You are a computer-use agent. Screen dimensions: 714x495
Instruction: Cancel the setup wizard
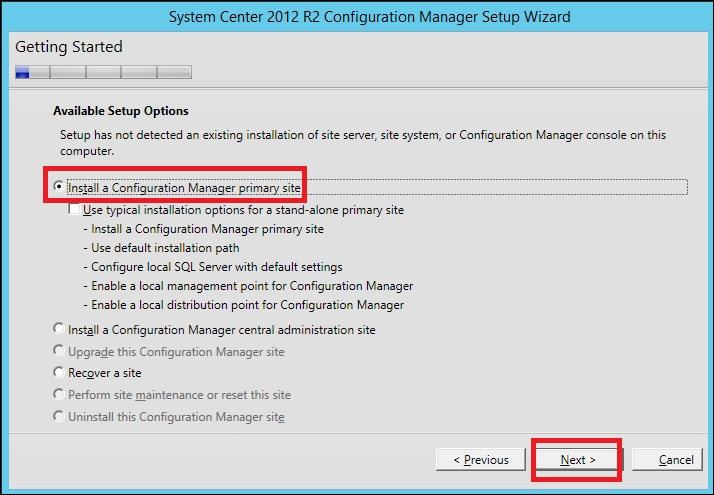[676, 460]
